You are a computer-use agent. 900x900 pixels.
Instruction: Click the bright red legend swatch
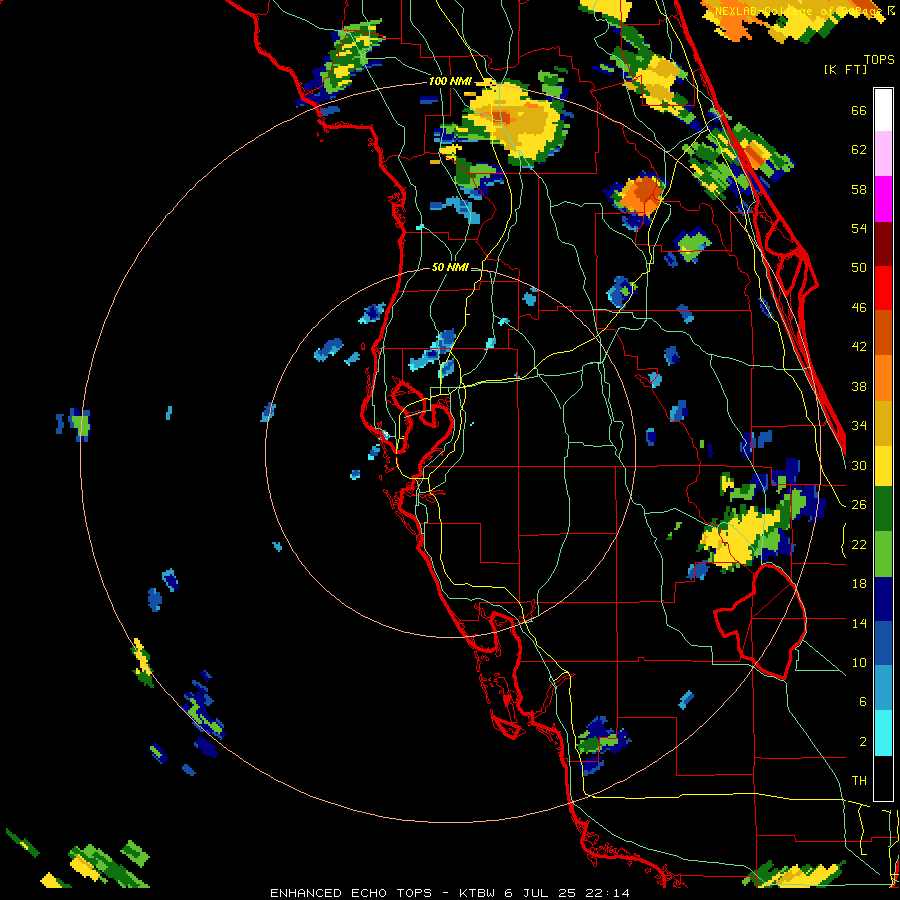point(883,288)
